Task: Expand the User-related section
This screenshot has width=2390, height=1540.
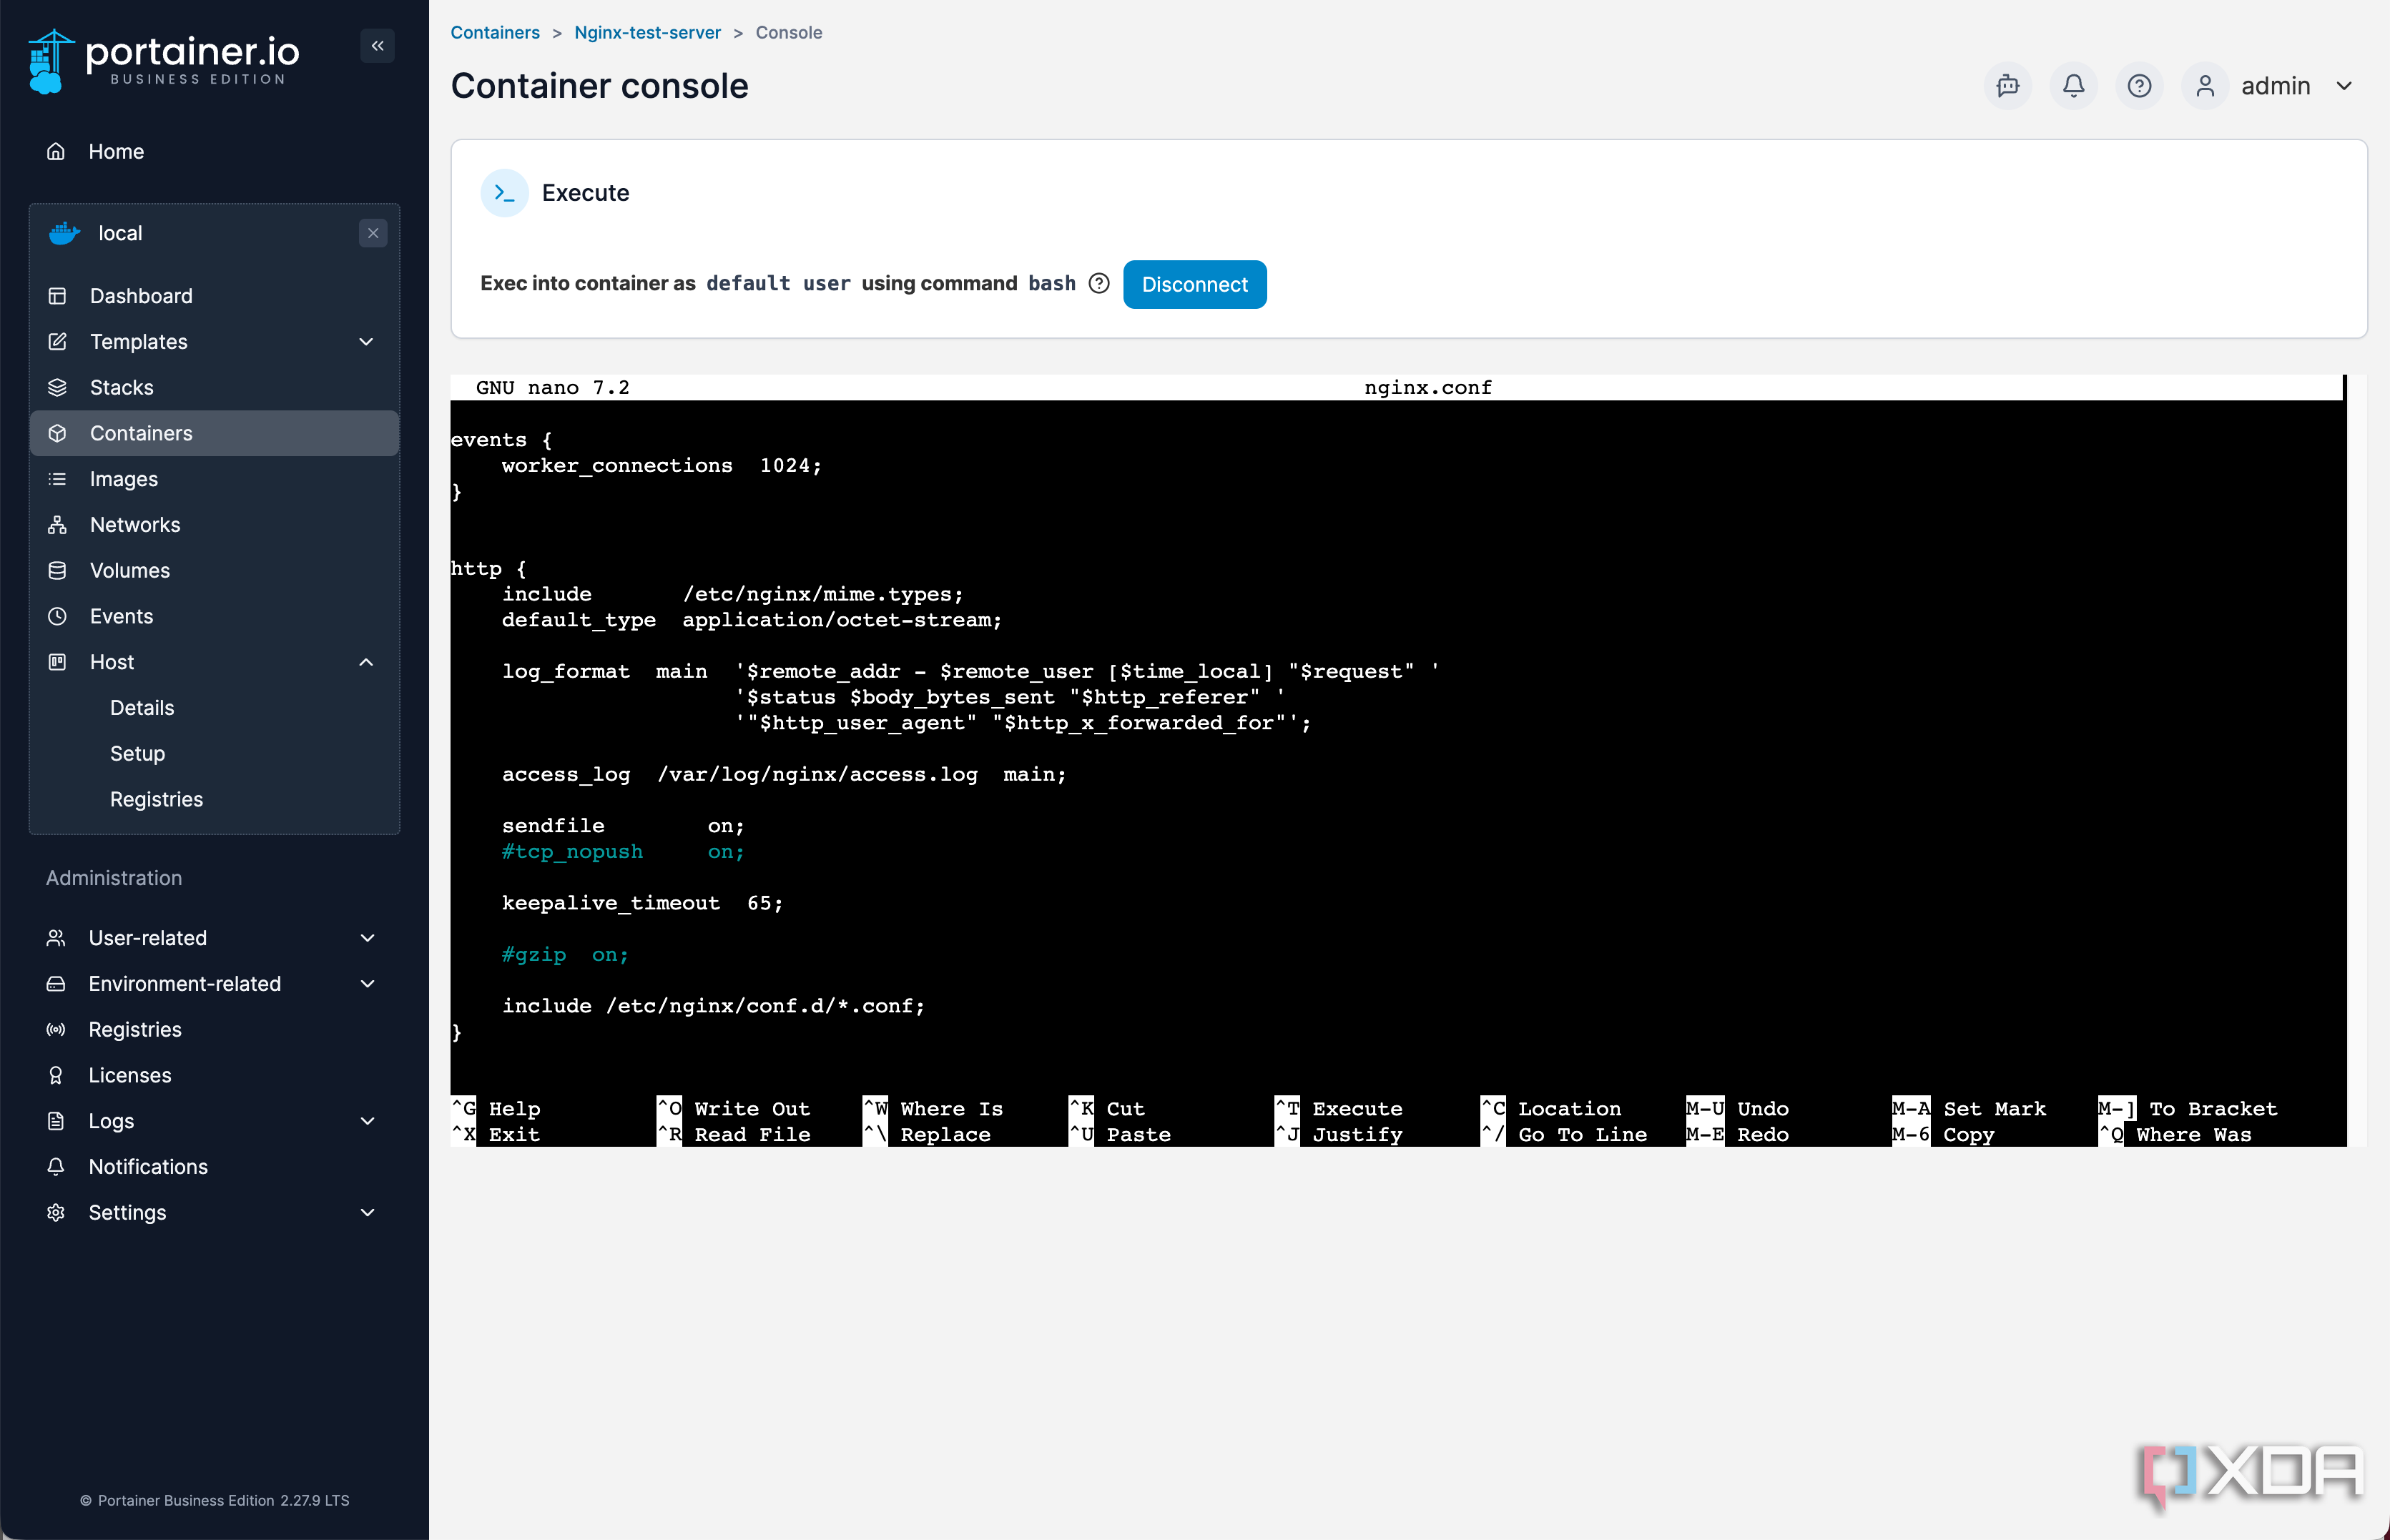Action: click(x=367, y=938)
